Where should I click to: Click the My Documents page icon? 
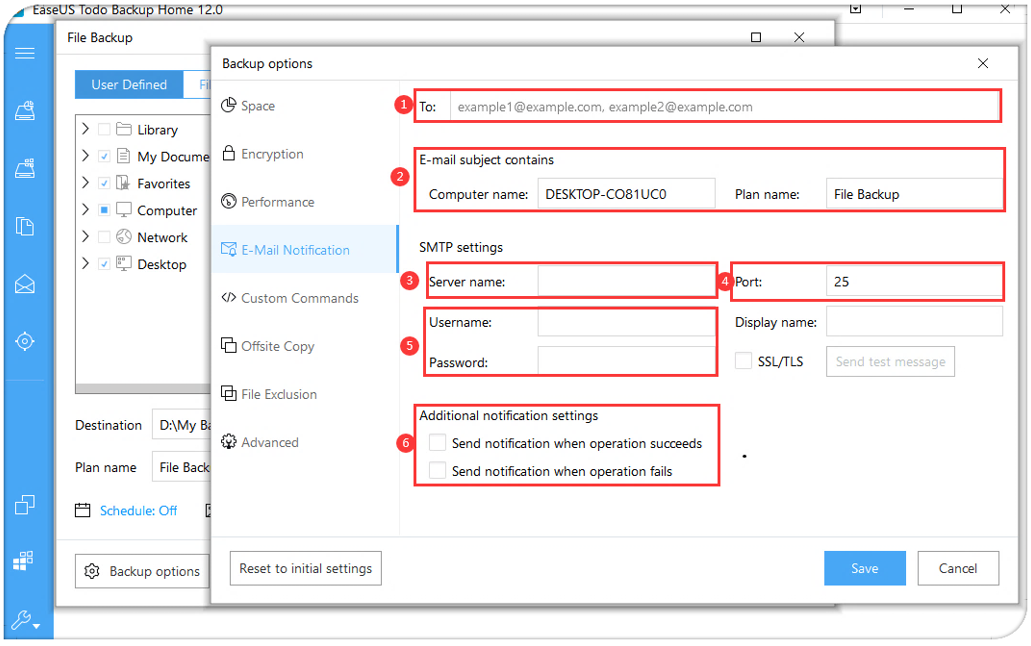click(123, 156)
